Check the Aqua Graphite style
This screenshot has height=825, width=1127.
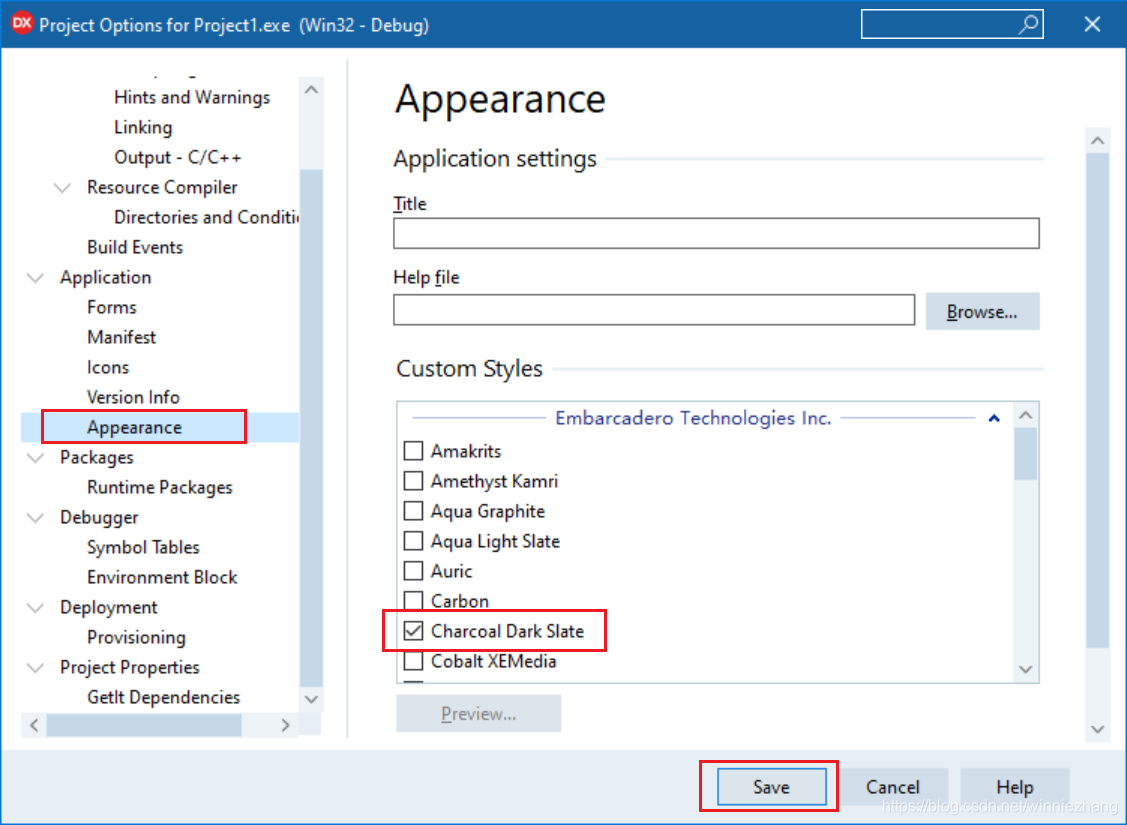click(413, 511)
